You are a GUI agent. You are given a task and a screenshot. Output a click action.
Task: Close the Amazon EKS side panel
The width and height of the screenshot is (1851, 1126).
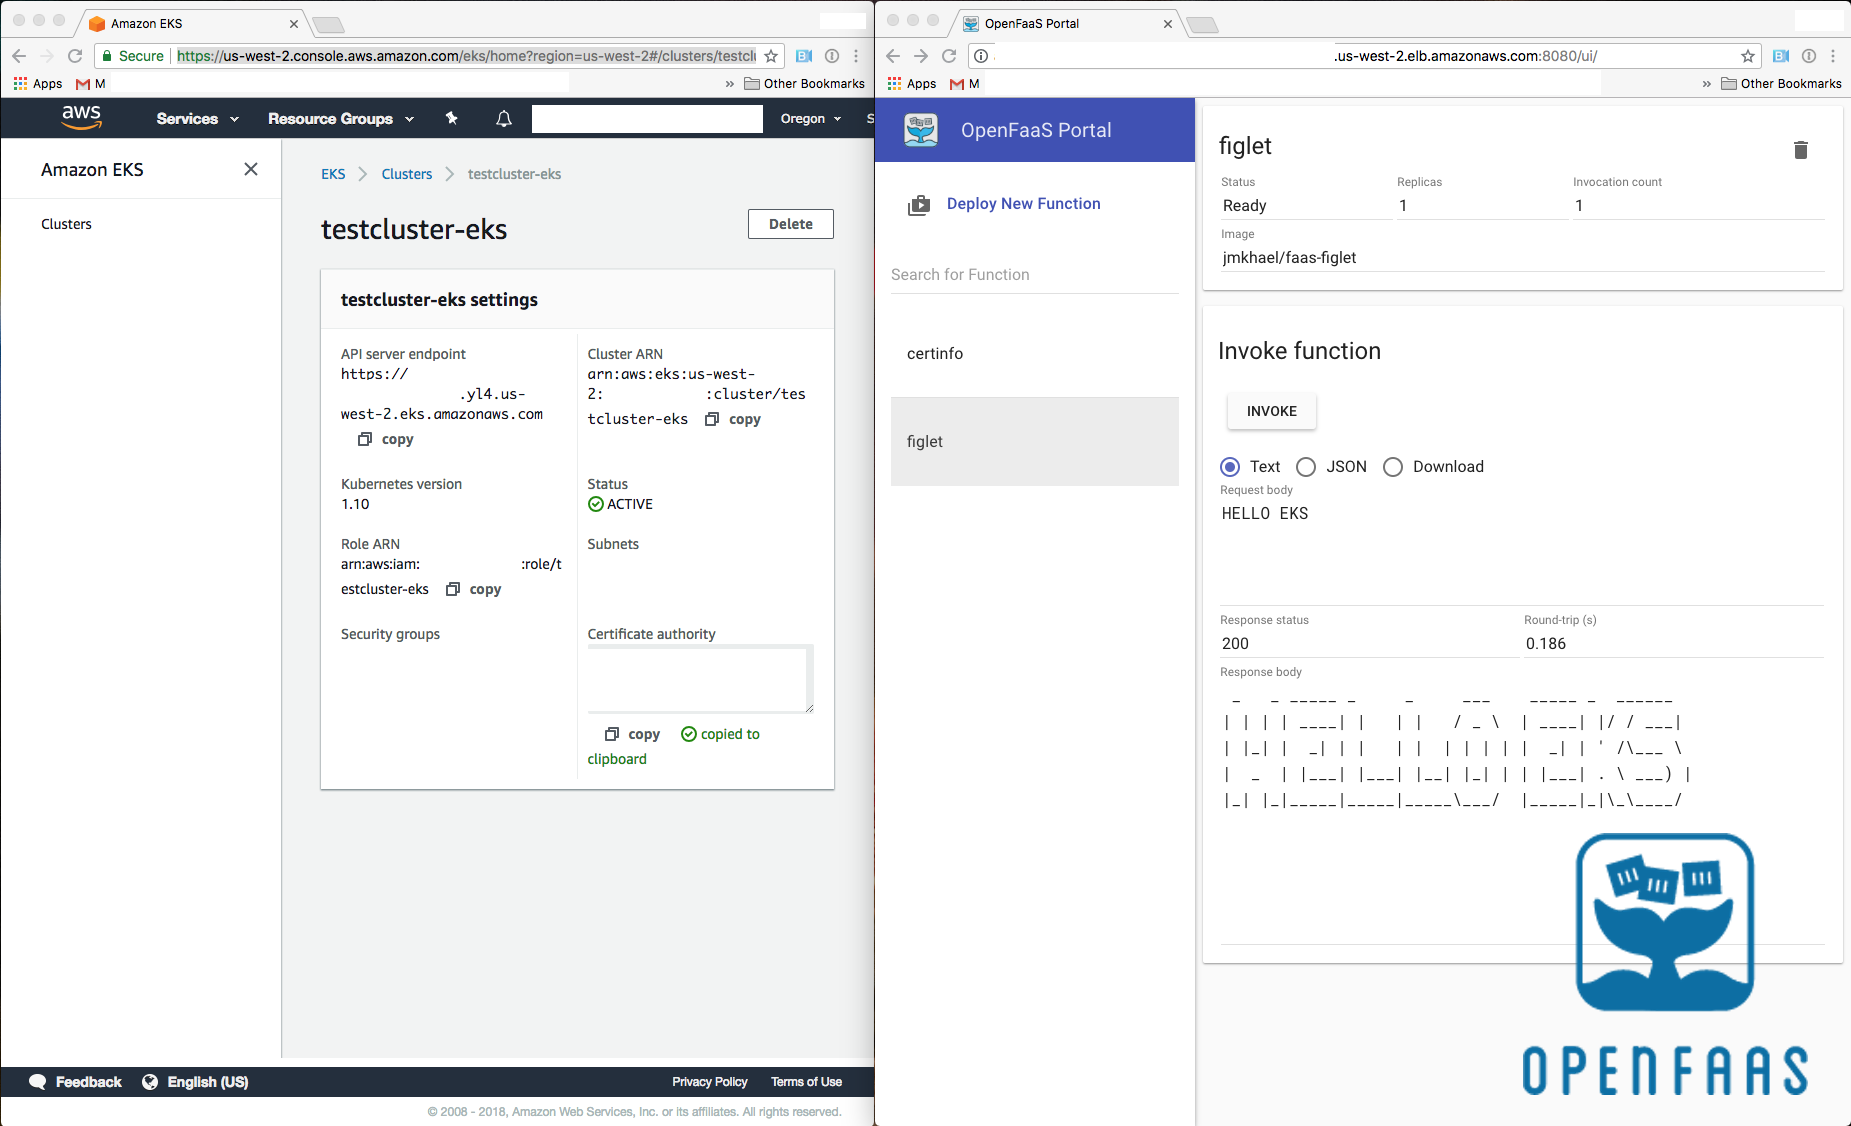tap(251, 169)
